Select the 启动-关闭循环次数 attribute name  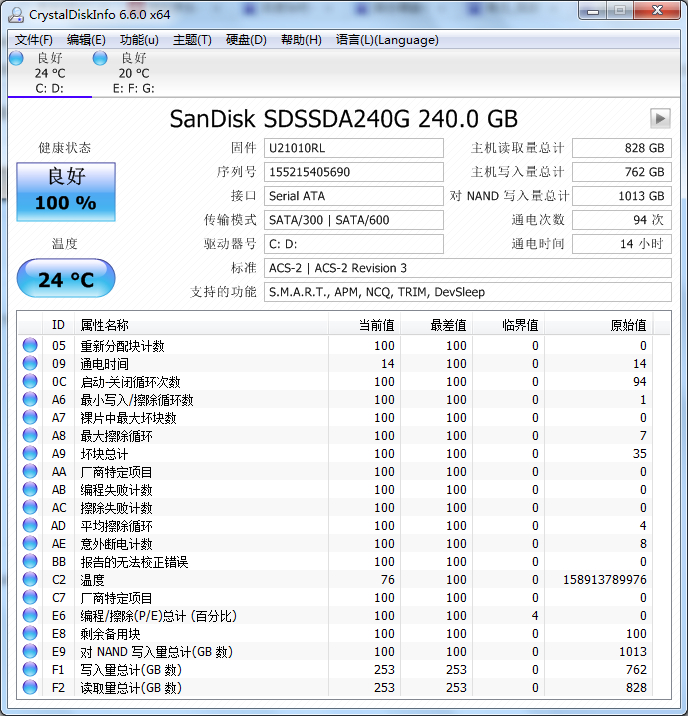131,382
